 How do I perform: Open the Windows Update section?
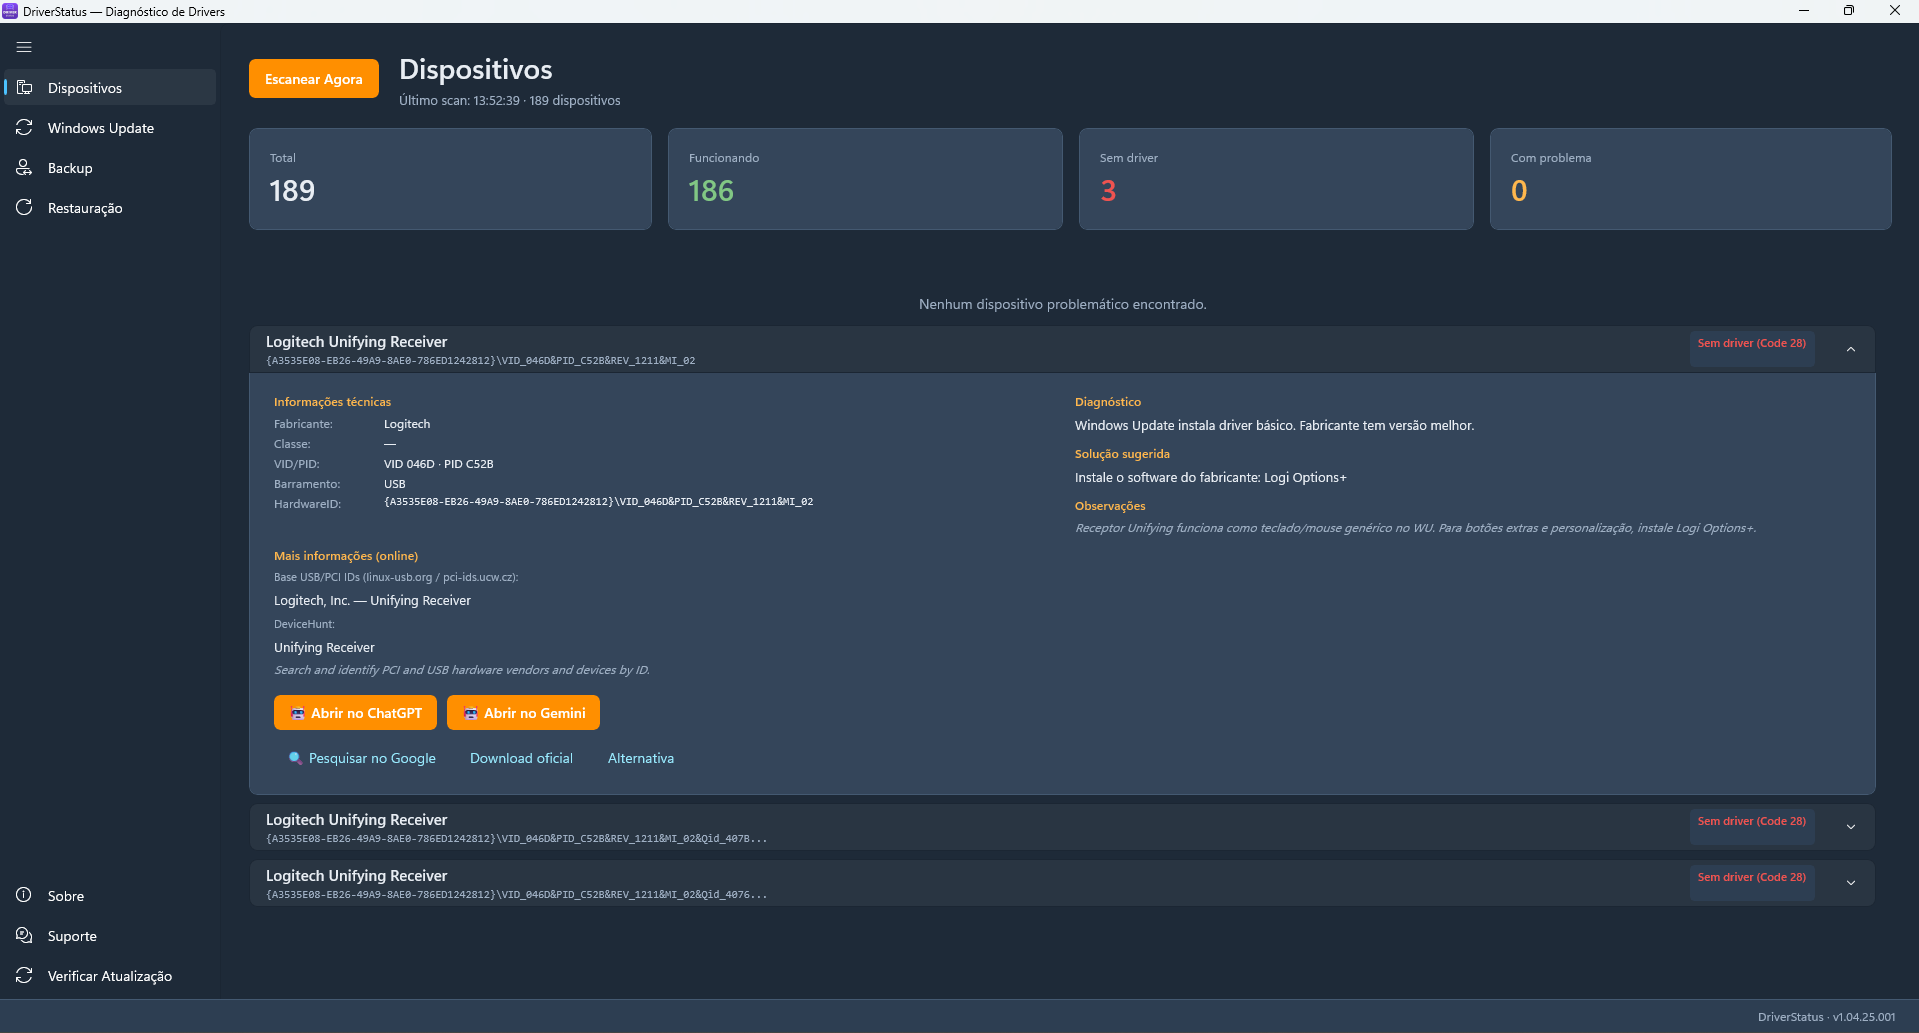[110, 128]
